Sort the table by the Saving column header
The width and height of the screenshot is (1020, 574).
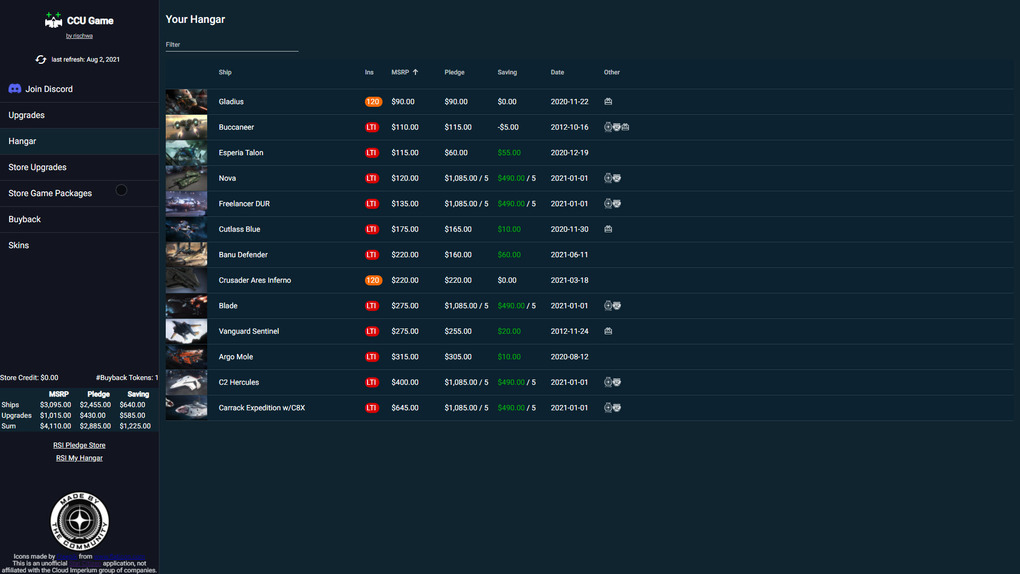[x=507, y=72]
